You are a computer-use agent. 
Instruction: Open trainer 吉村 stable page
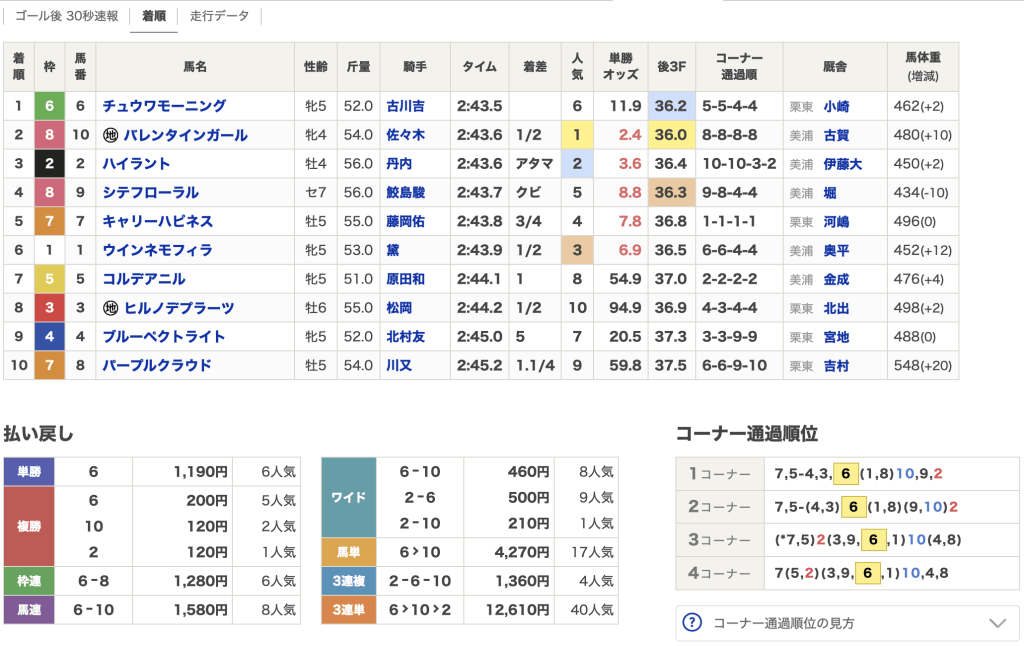point(836,365)
